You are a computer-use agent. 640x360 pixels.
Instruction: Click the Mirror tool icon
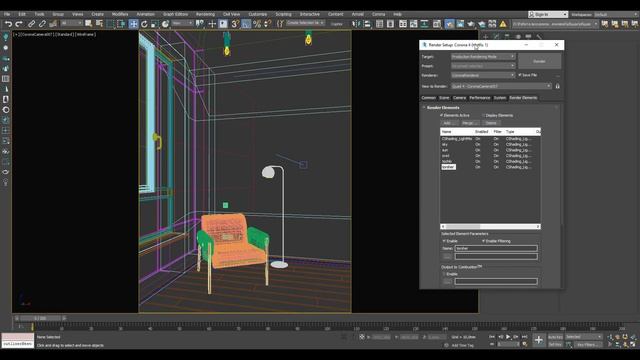[356, 24]
